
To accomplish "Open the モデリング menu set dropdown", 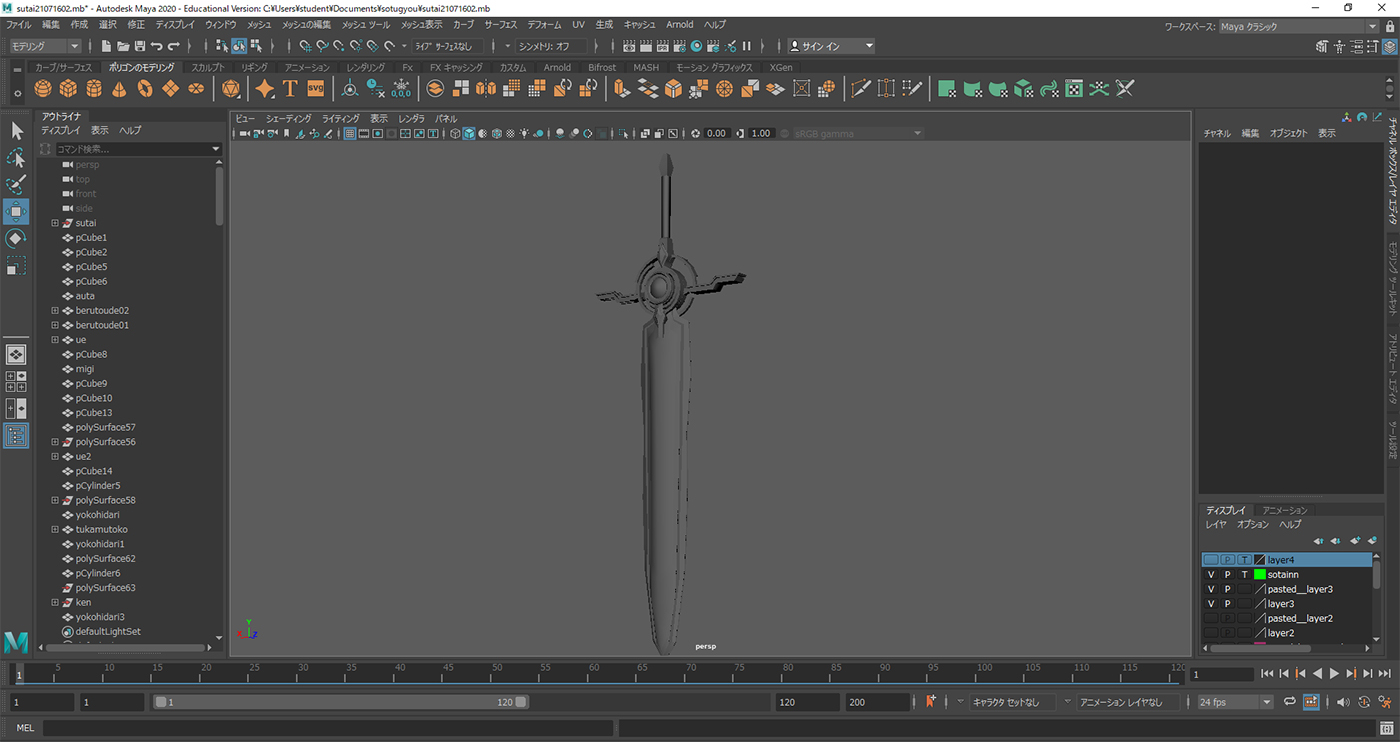I will click(x=46, y=46).
